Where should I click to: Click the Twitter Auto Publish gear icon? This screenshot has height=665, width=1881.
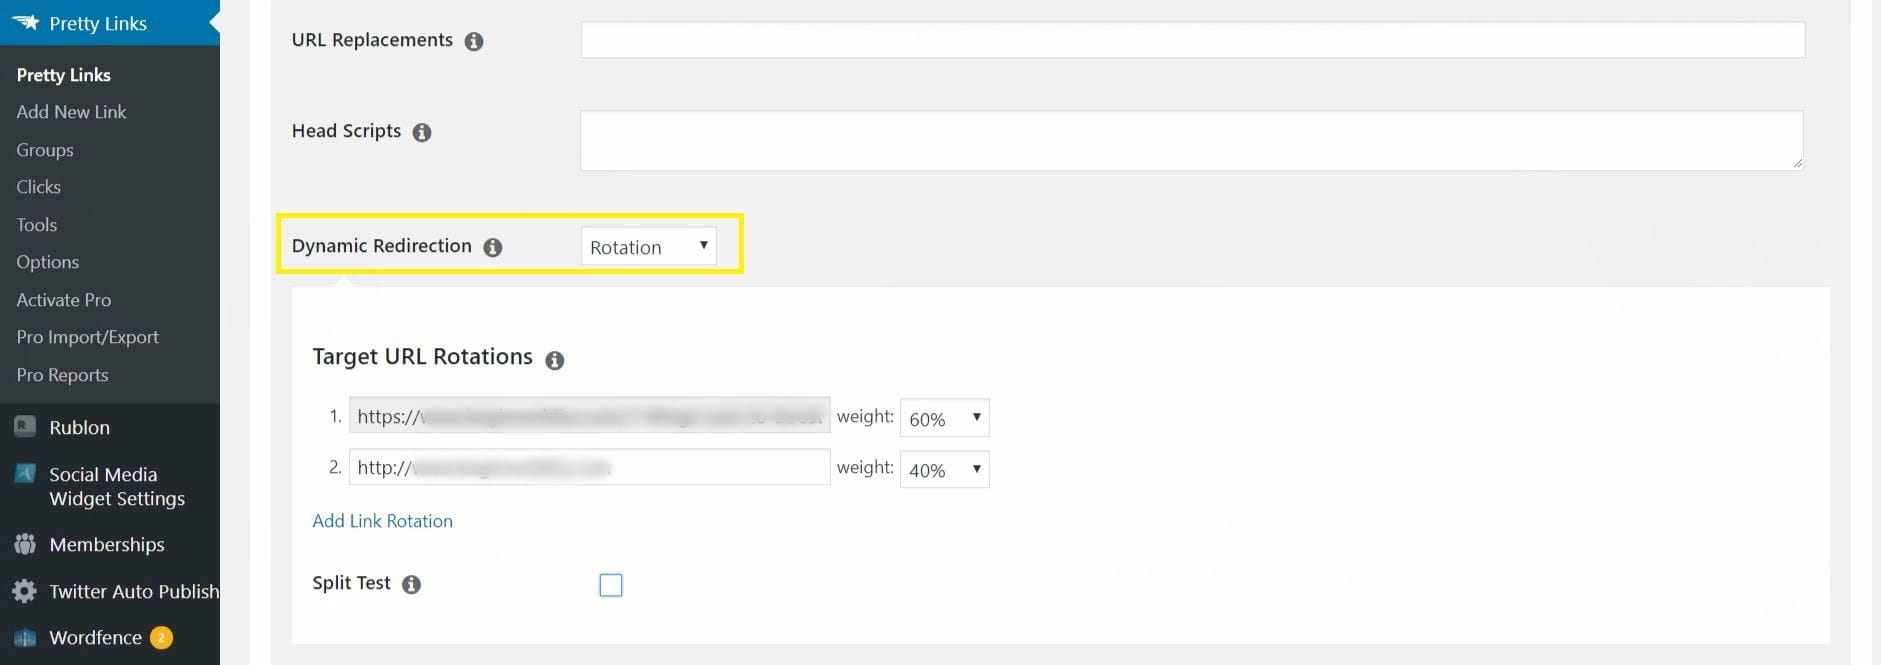coord(25,591)
